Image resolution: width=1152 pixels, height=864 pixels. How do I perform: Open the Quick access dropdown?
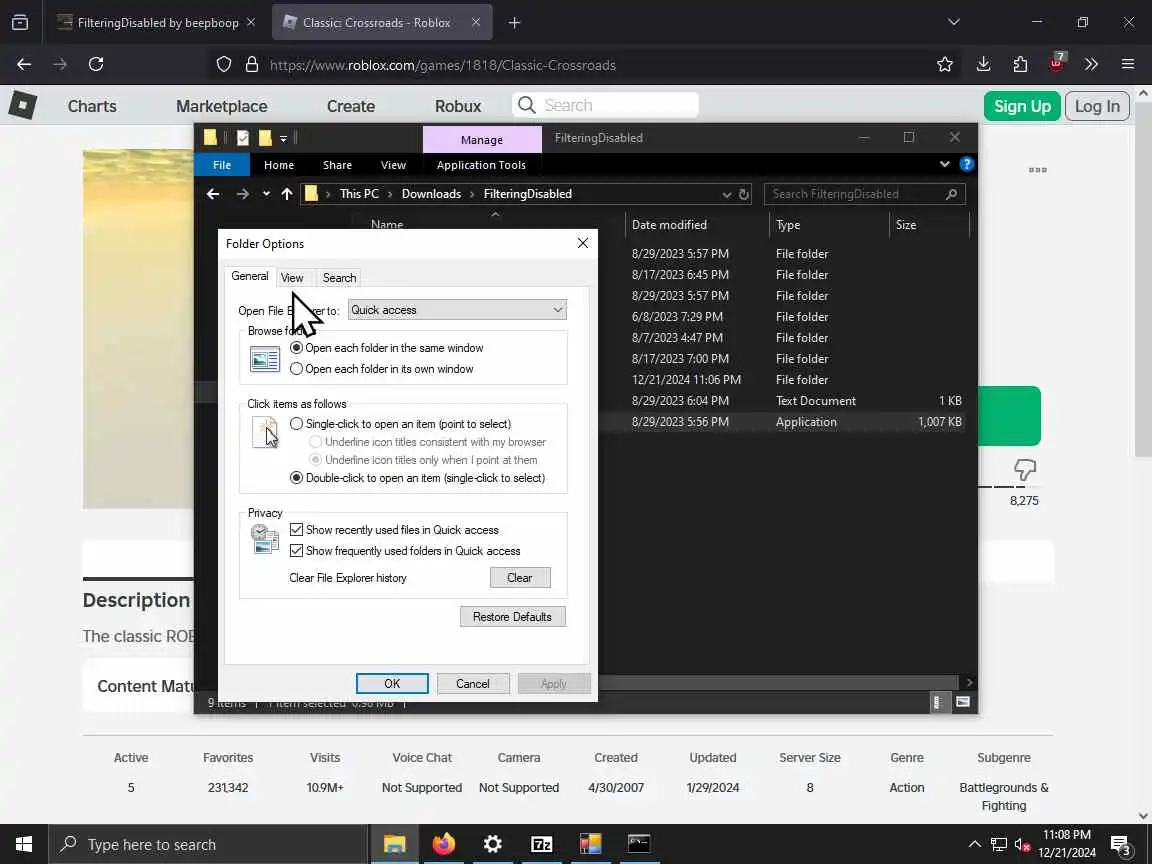pyautogui.click(x=457, y=310)
